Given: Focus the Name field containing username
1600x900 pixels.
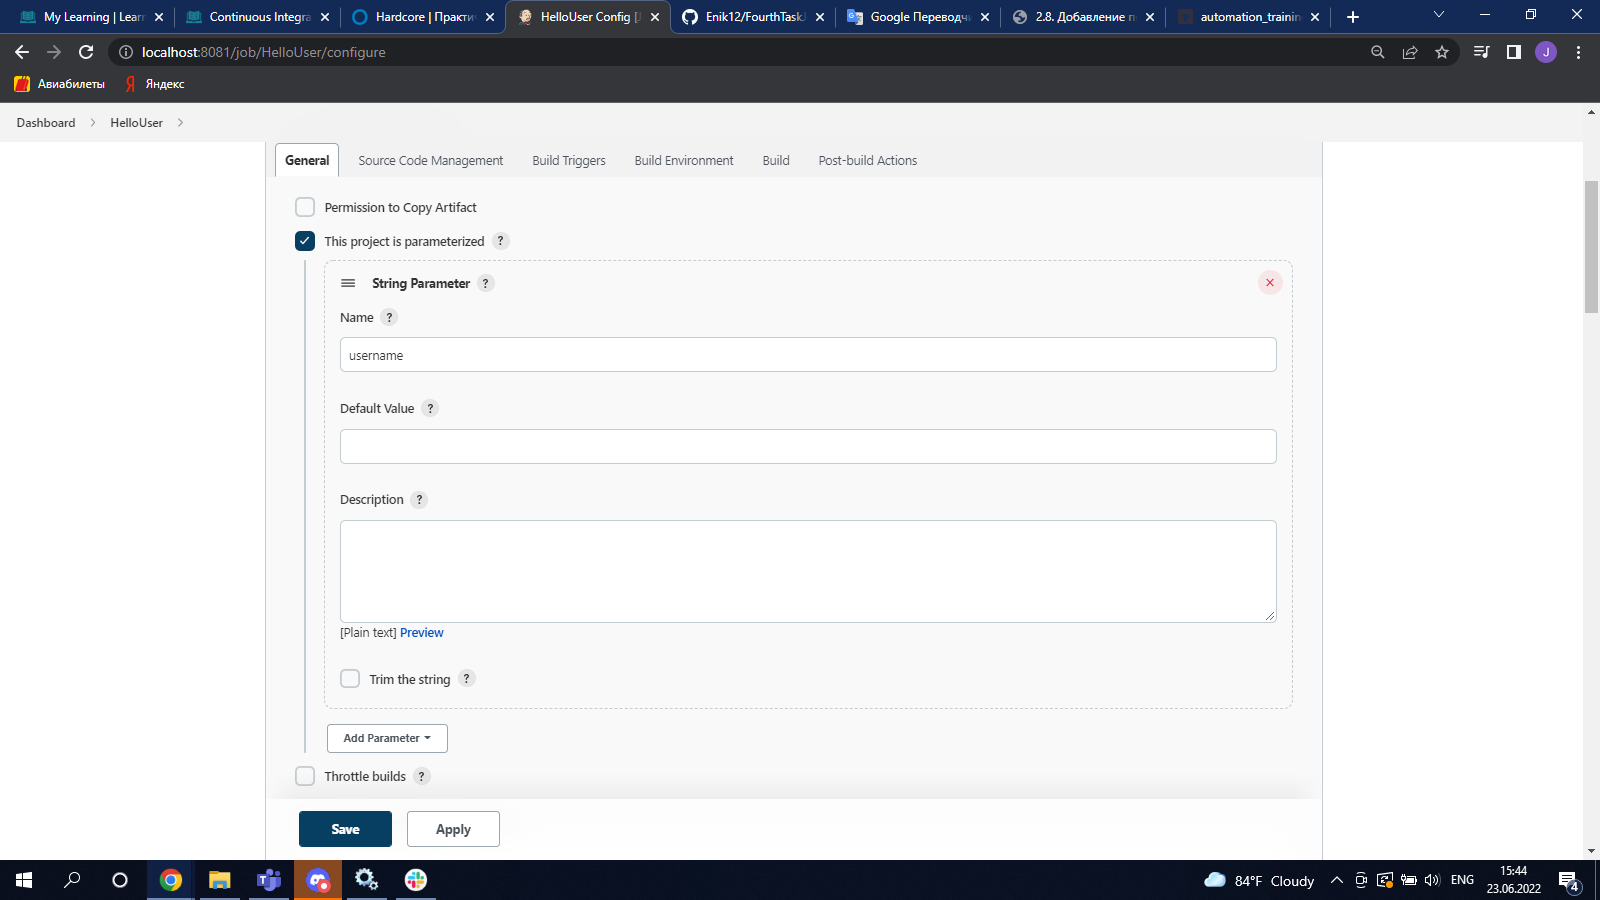Looking at the screenshot, I should (808, 355).
